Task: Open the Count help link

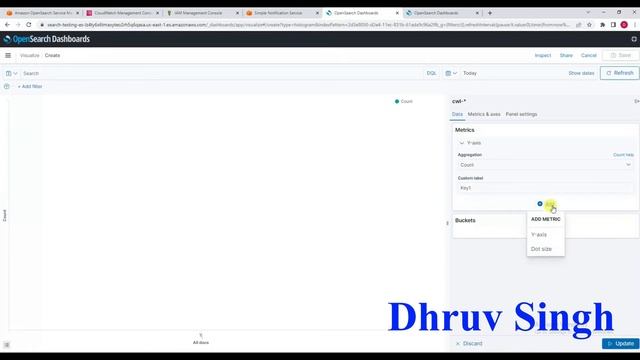Action: click(623, 155)
